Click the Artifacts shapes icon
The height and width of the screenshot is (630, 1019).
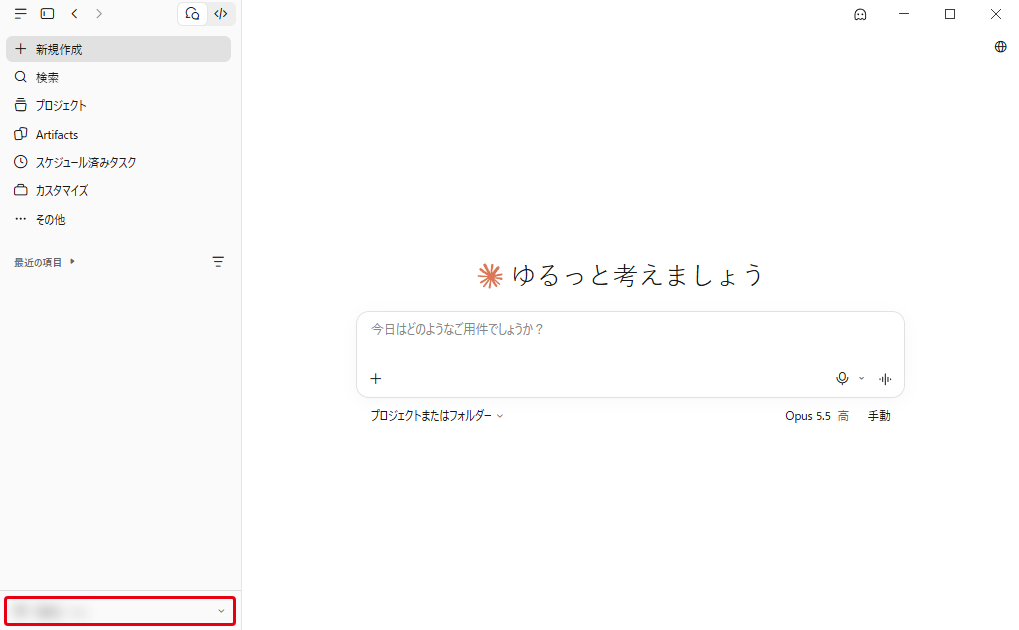[x=21, y=134]
